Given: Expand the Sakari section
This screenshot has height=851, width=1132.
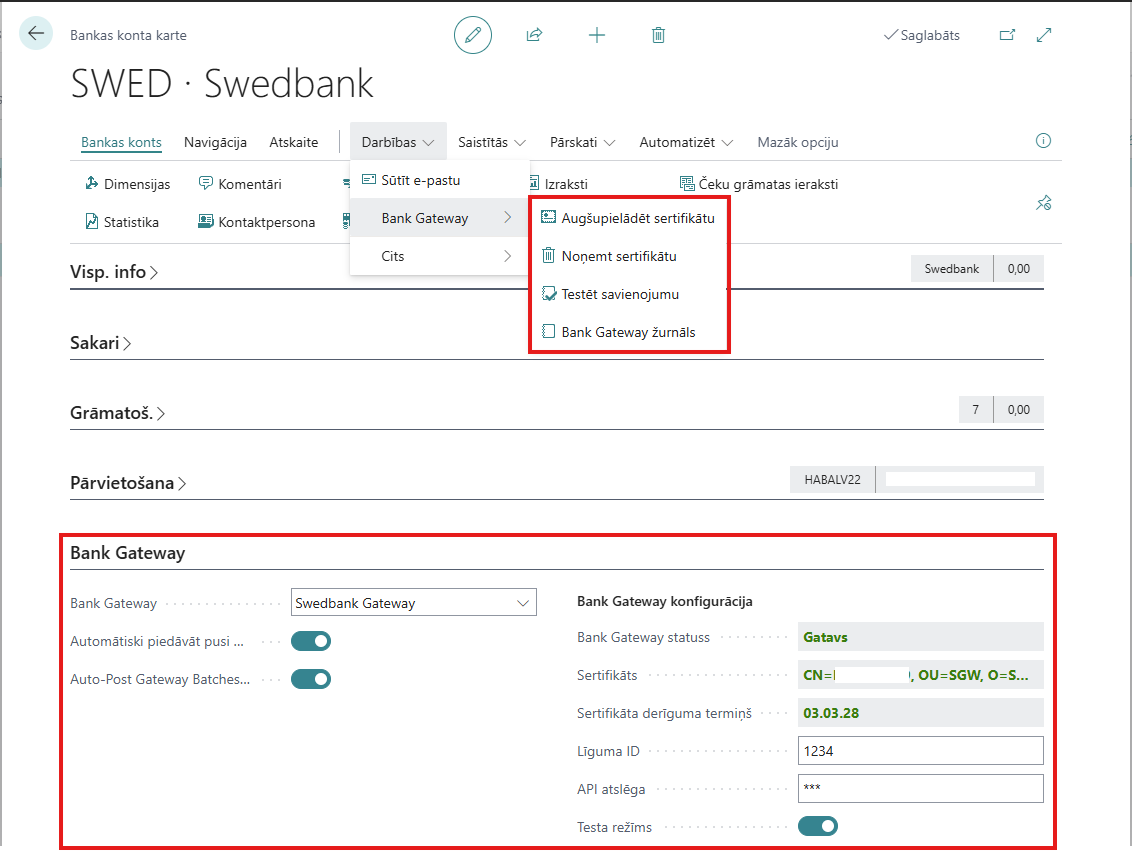Looking at the screenshot, I should click(x=100, y=343).
